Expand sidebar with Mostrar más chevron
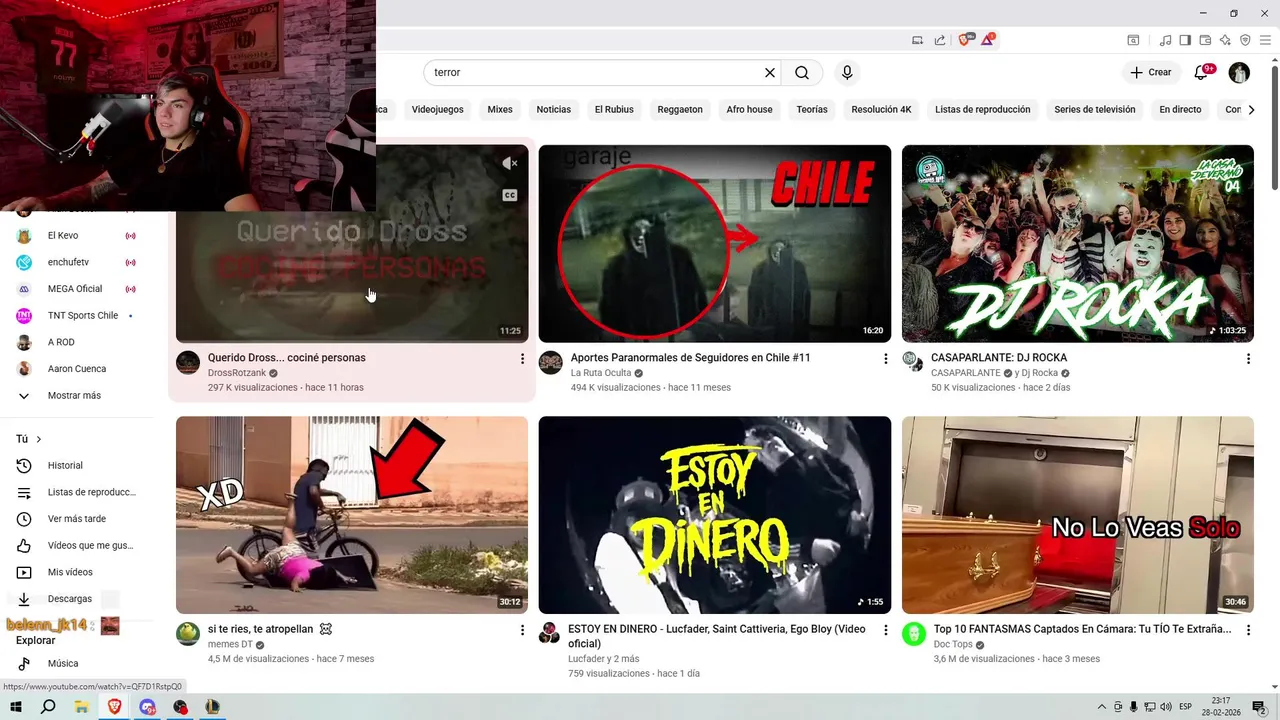This screenshot has width=1280, height=720. [x=24, y=396]
